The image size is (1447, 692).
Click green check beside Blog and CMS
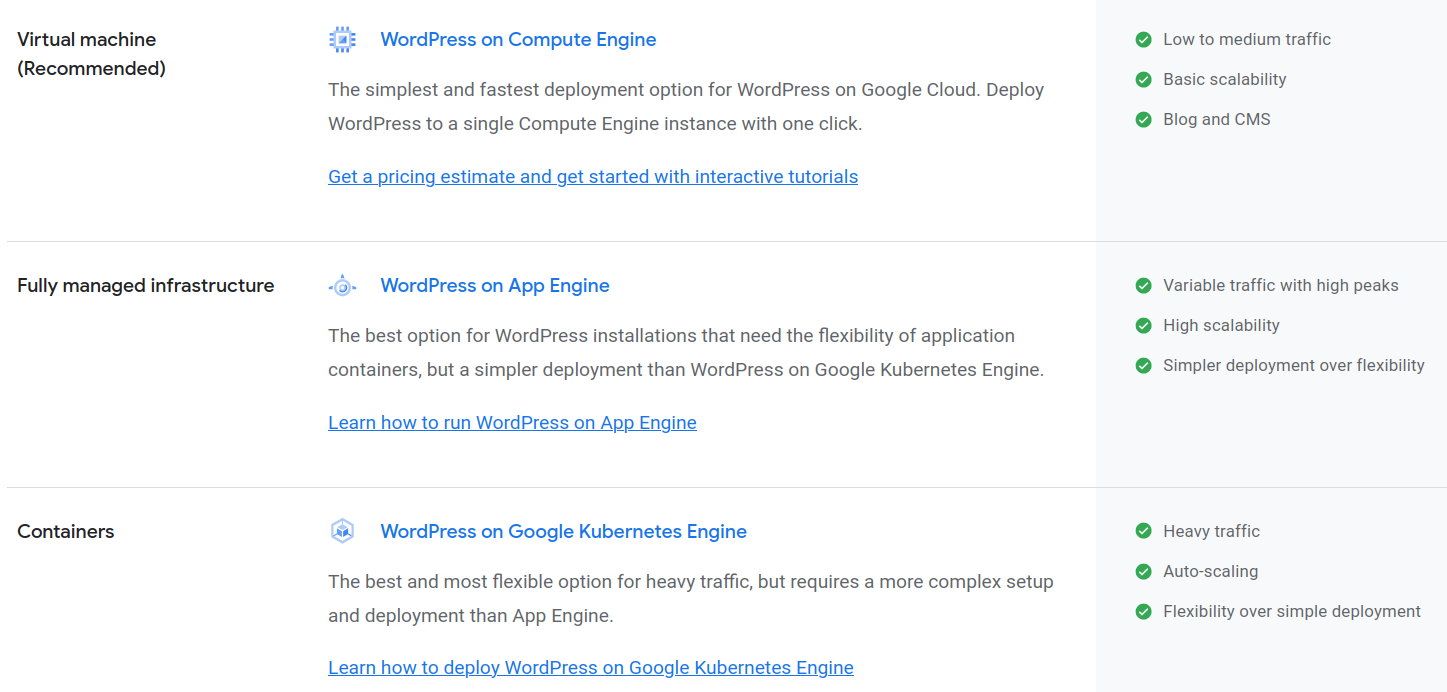[x=1143, y=120]
